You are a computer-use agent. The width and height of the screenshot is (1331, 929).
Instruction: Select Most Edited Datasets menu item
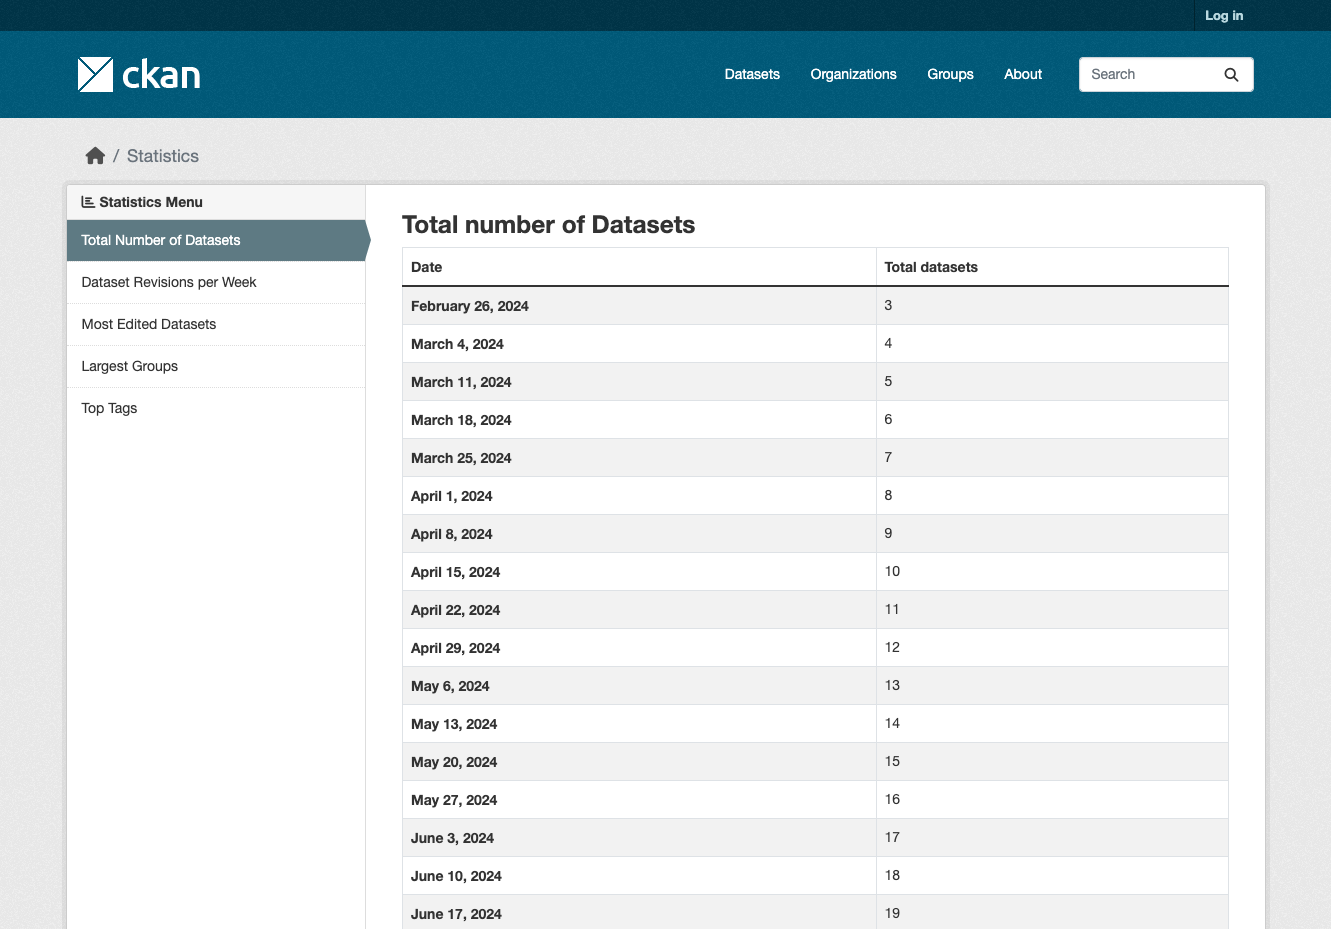point(216,324)
